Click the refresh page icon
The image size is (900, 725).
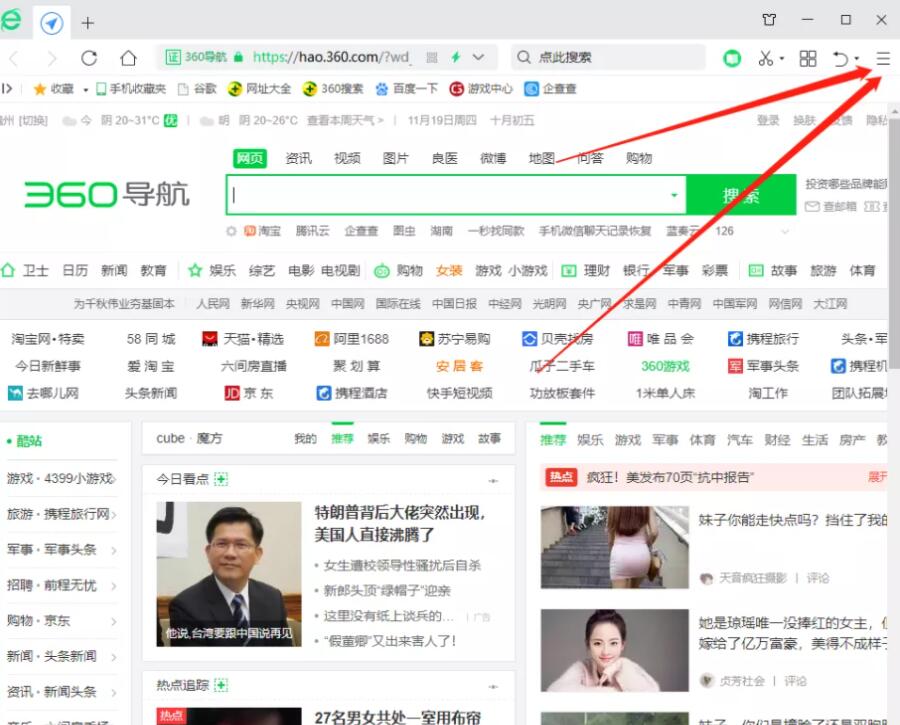click(x=89, y=58)
